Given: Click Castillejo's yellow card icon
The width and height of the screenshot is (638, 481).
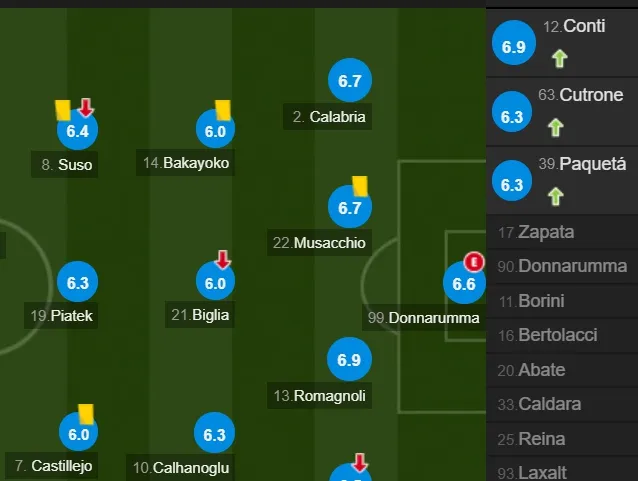Looking at the screenshot, I should (x=86, y=414).
